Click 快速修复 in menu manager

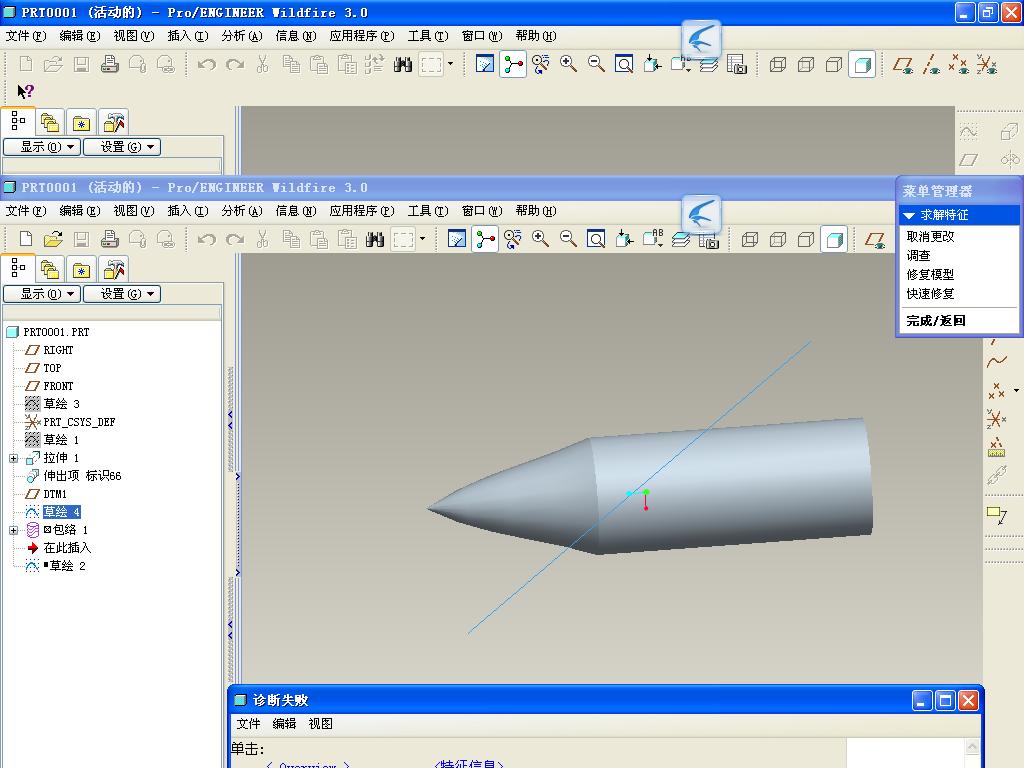point(930,294)
